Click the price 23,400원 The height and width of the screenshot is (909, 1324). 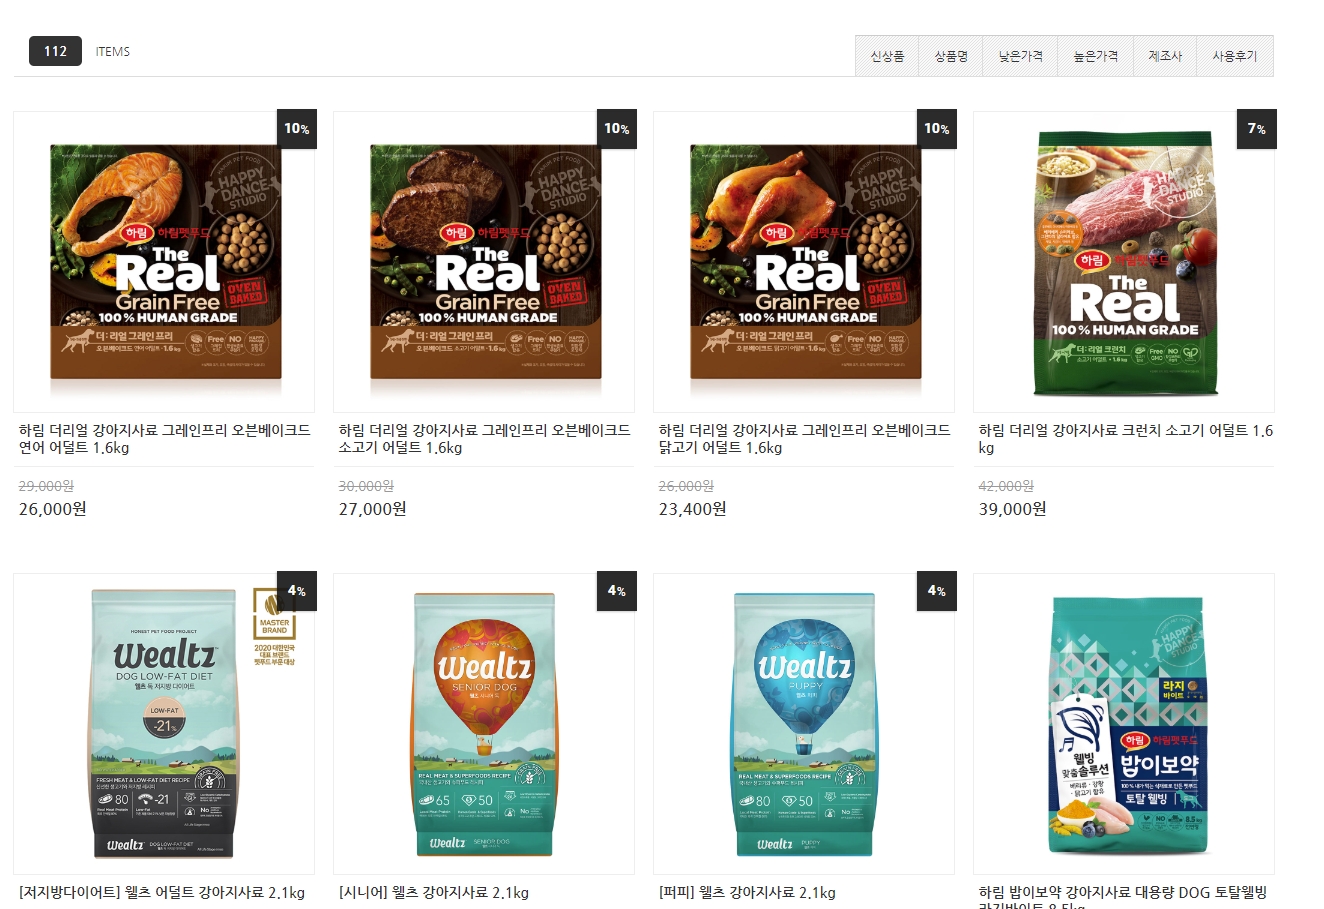(693, 509)
